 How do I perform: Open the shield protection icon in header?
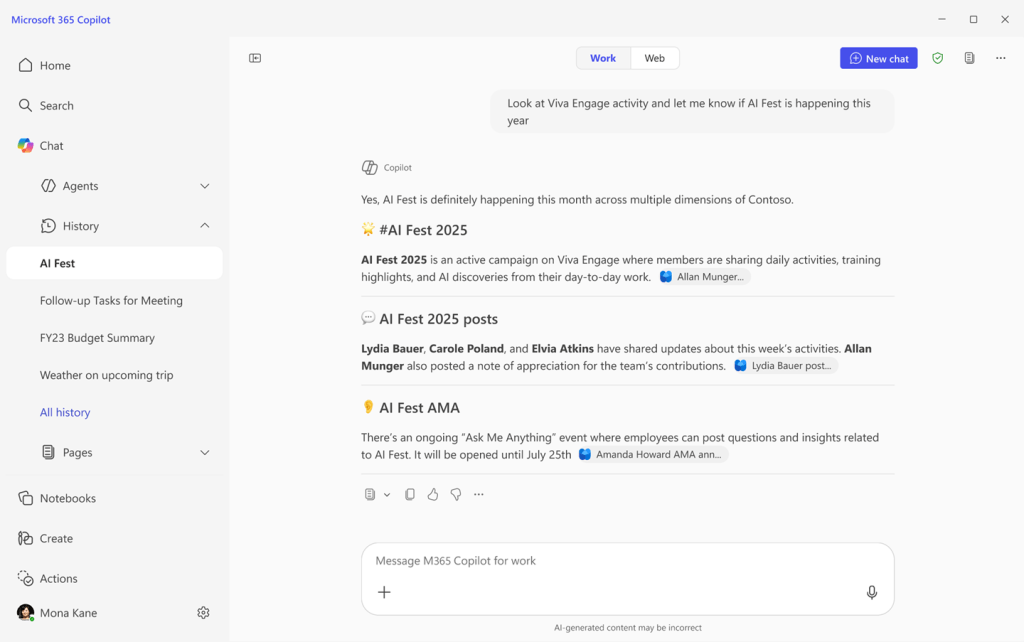click(x=937, y=58)
